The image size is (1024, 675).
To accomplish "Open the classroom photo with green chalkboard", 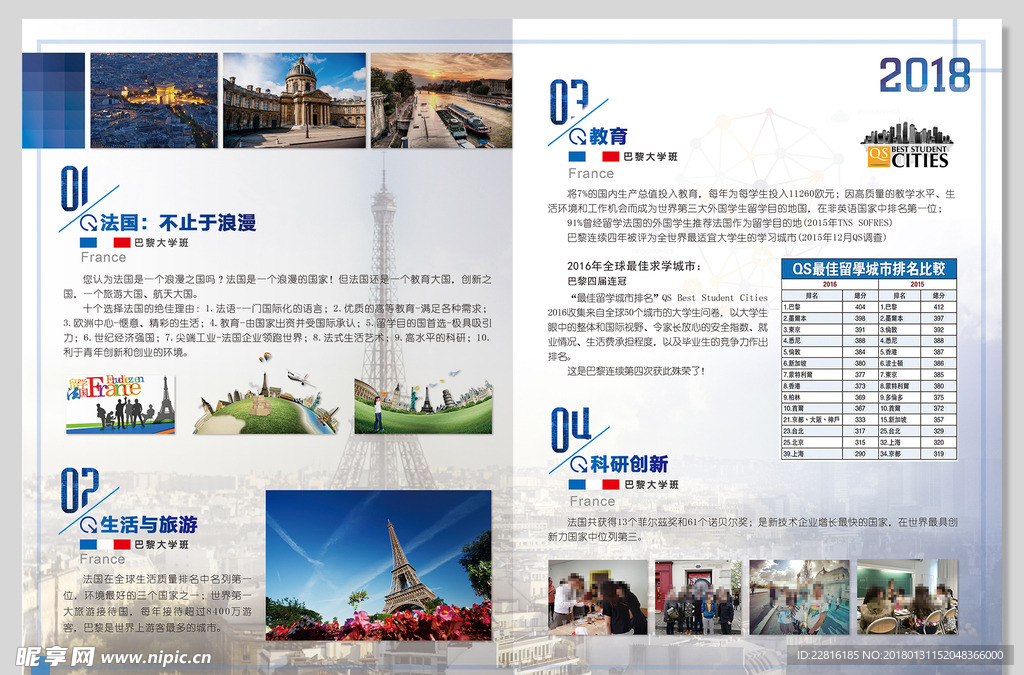I will pyautogui.click(x=908, y=597).
